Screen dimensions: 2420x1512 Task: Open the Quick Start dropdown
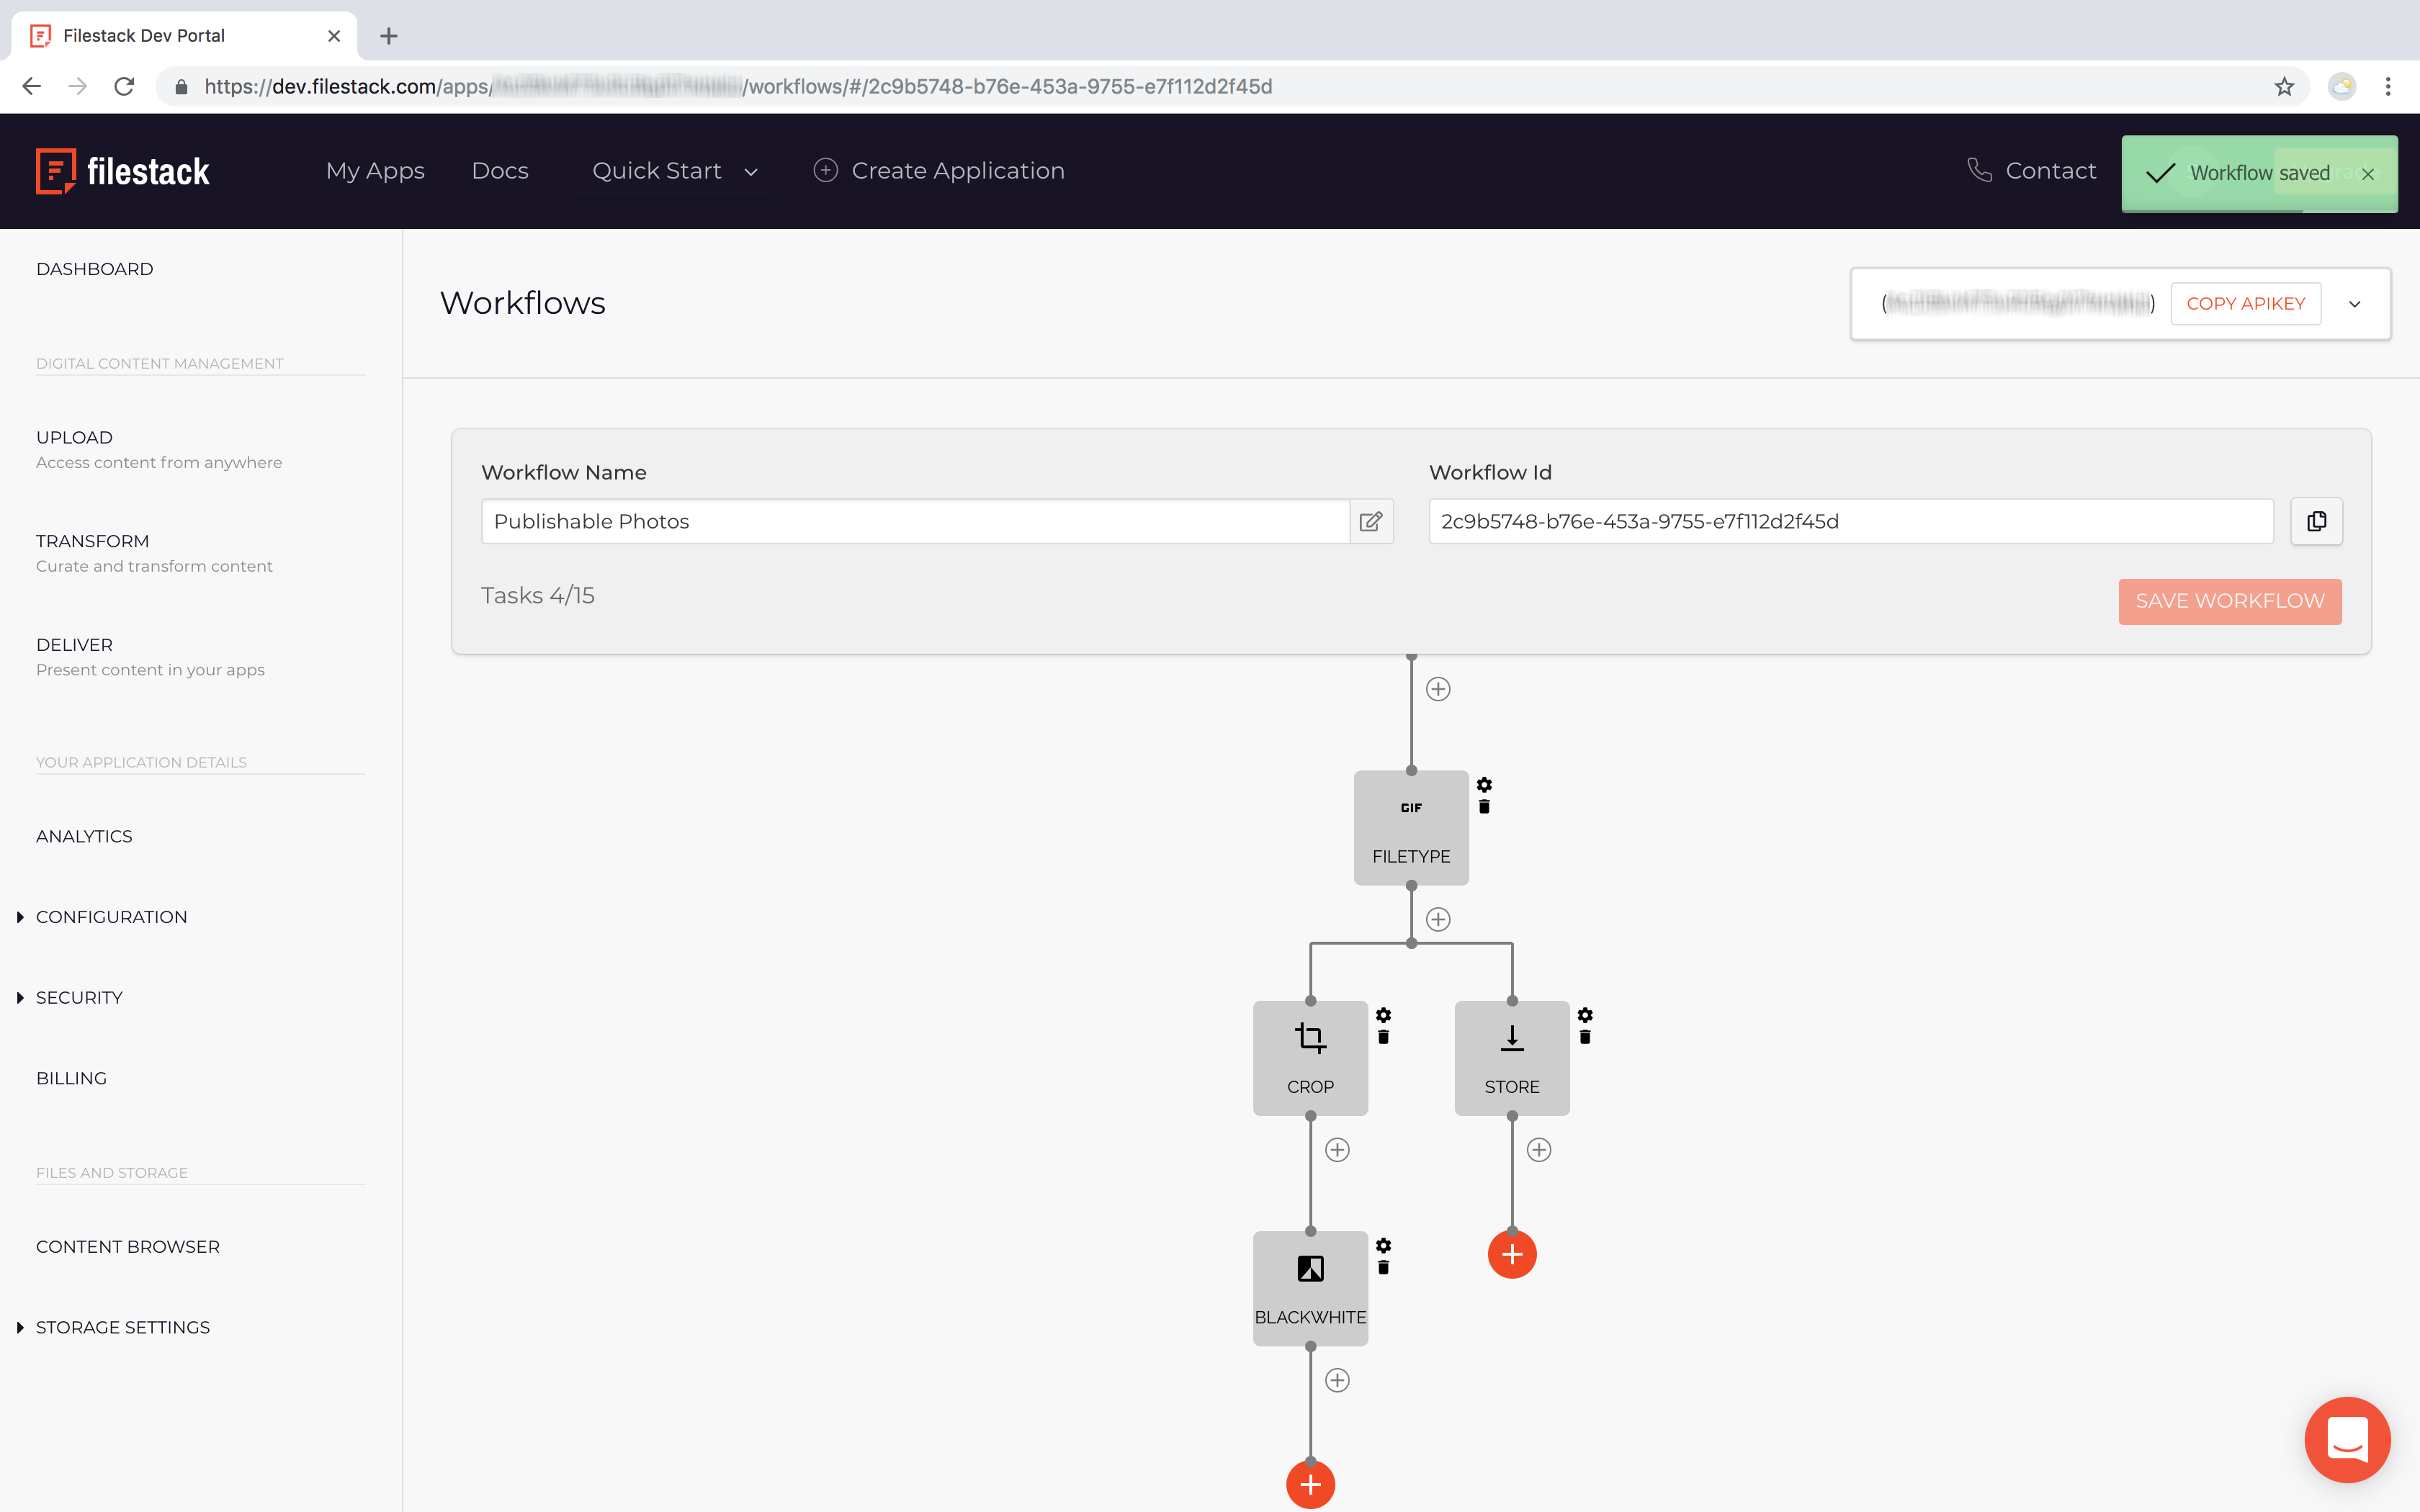click(674, 171)
